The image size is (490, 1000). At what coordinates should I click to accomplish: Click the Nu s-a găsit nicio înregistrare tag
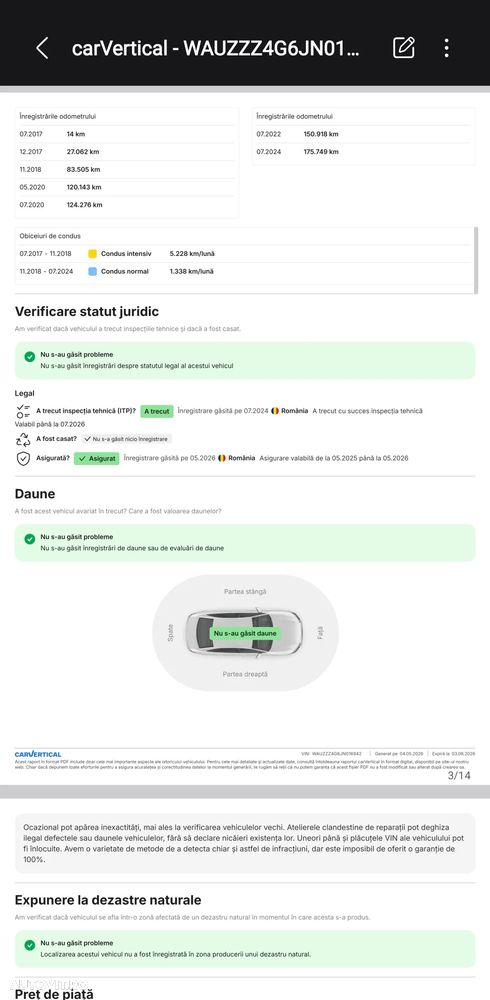click(126, 439)
